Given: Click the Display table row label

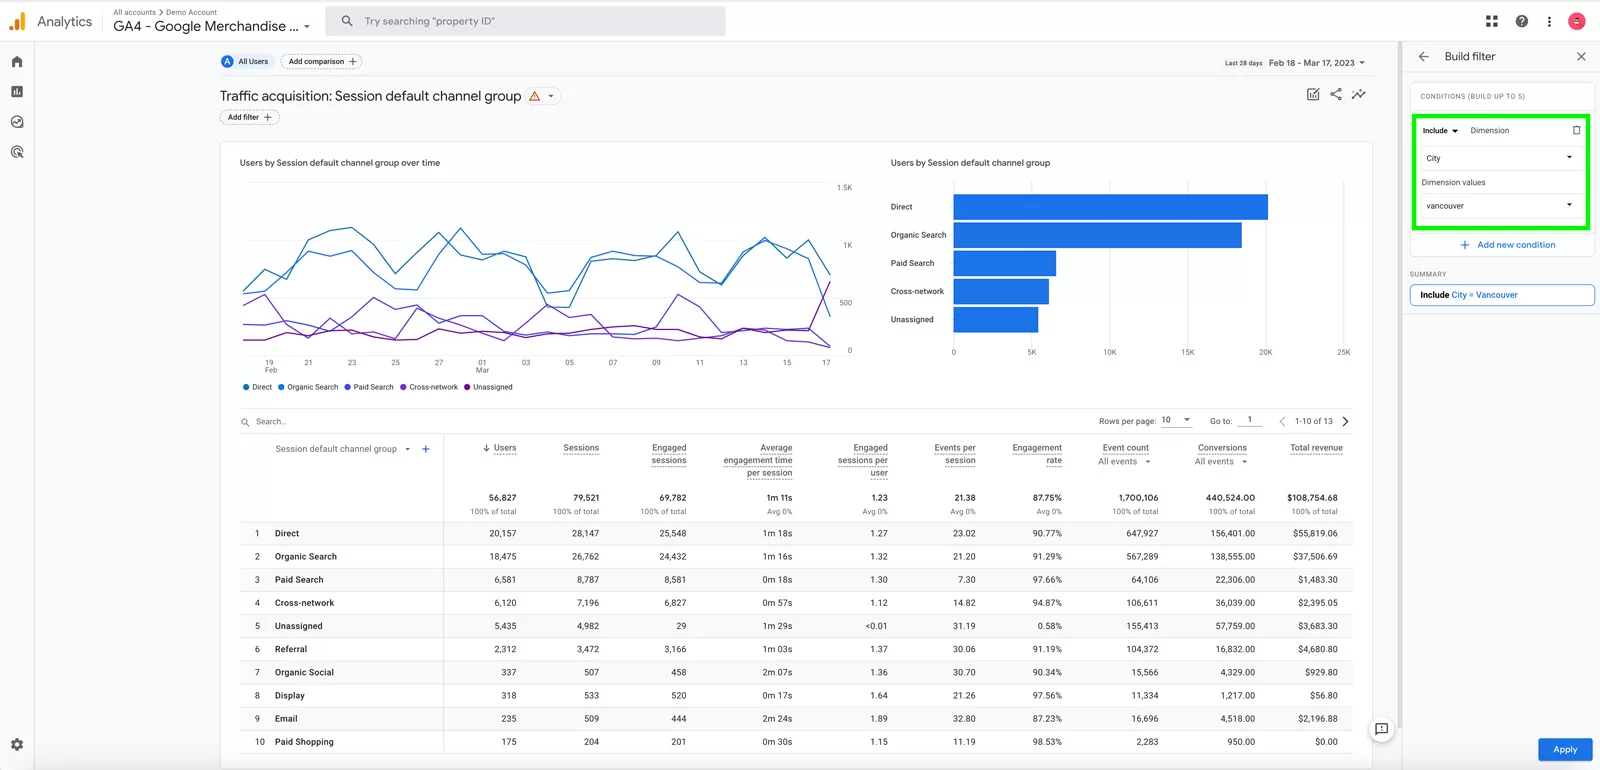Looking at the screenshot, I should coord(290,696).
